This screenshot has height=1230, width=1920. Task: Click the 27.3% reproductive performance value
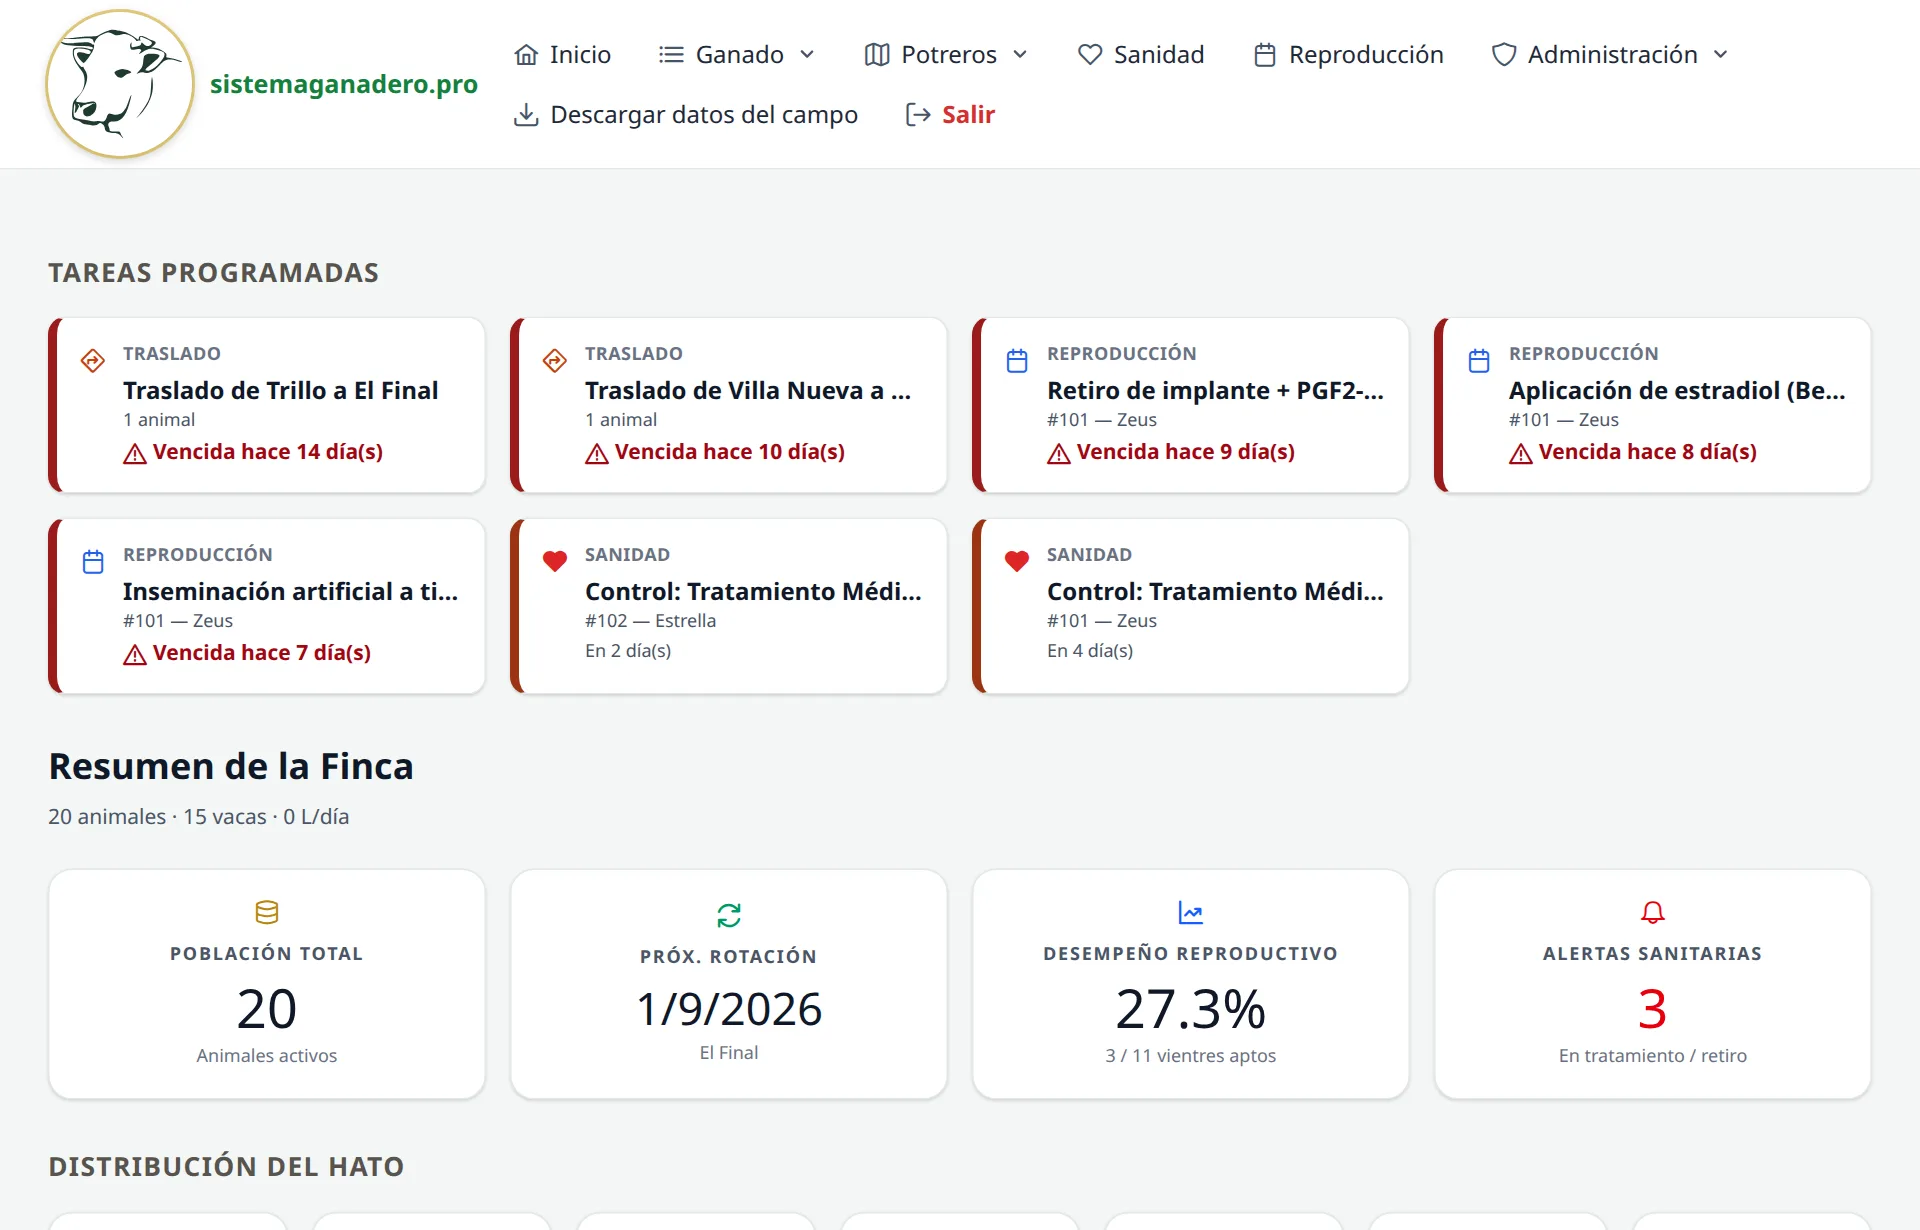(1191, 1008)
